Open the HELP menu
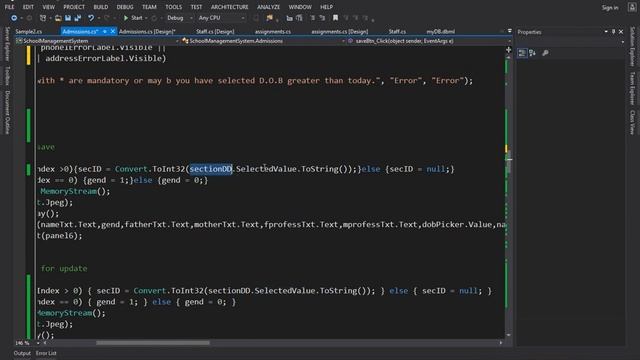 (x=326, y=7)
